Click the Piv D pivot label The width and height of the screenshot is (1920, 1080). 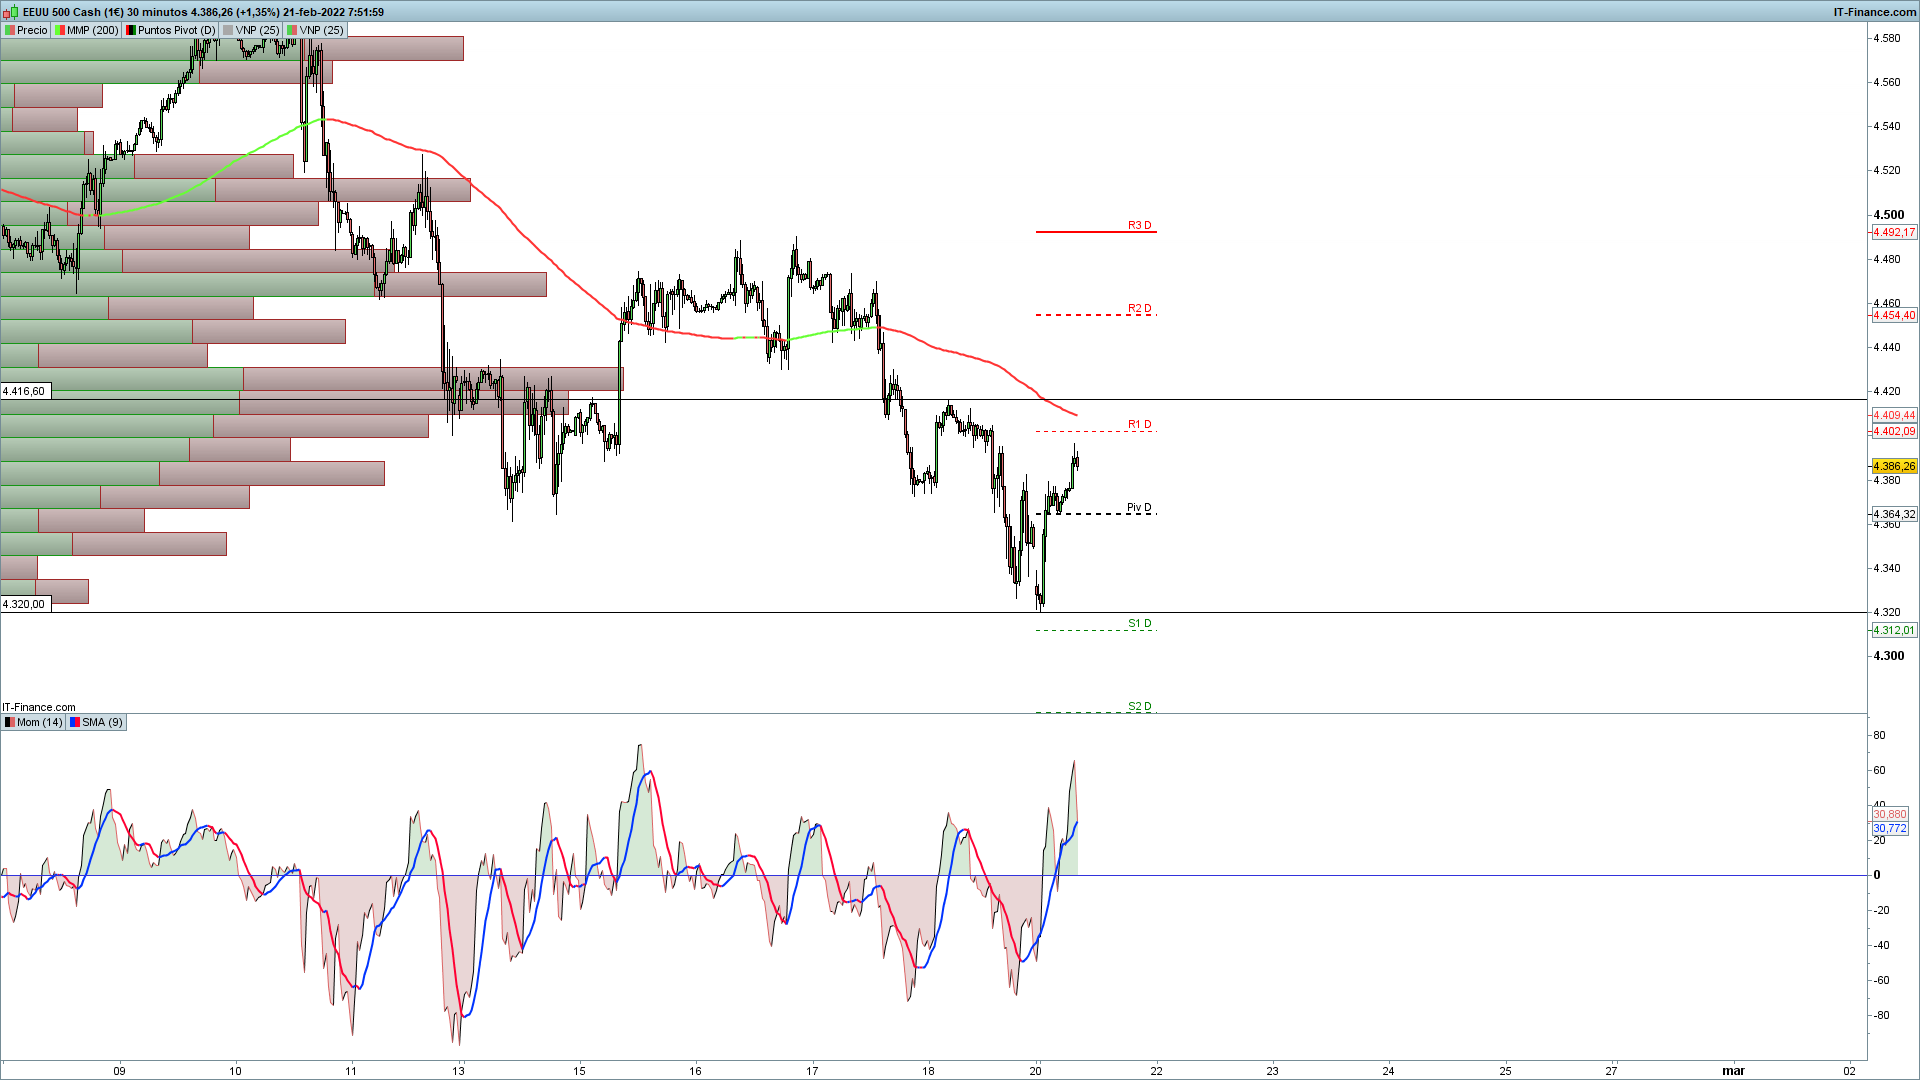click(1139, 507)
